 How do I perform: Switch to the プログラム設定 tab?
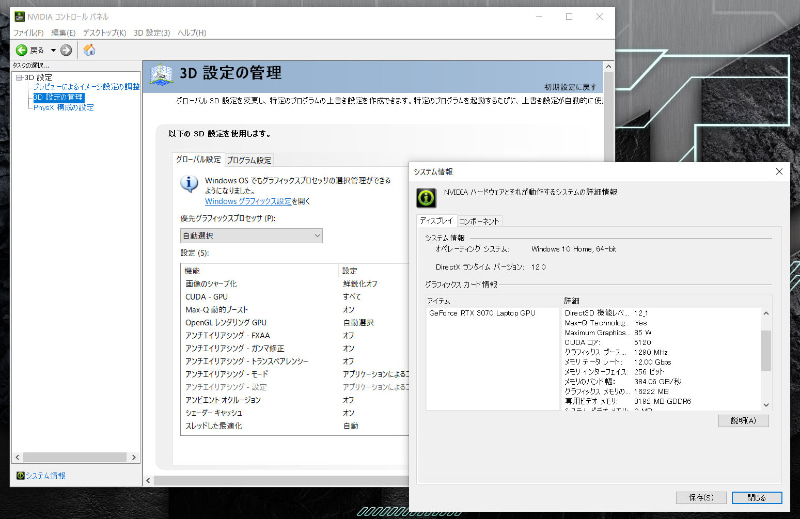pos(249,160)
